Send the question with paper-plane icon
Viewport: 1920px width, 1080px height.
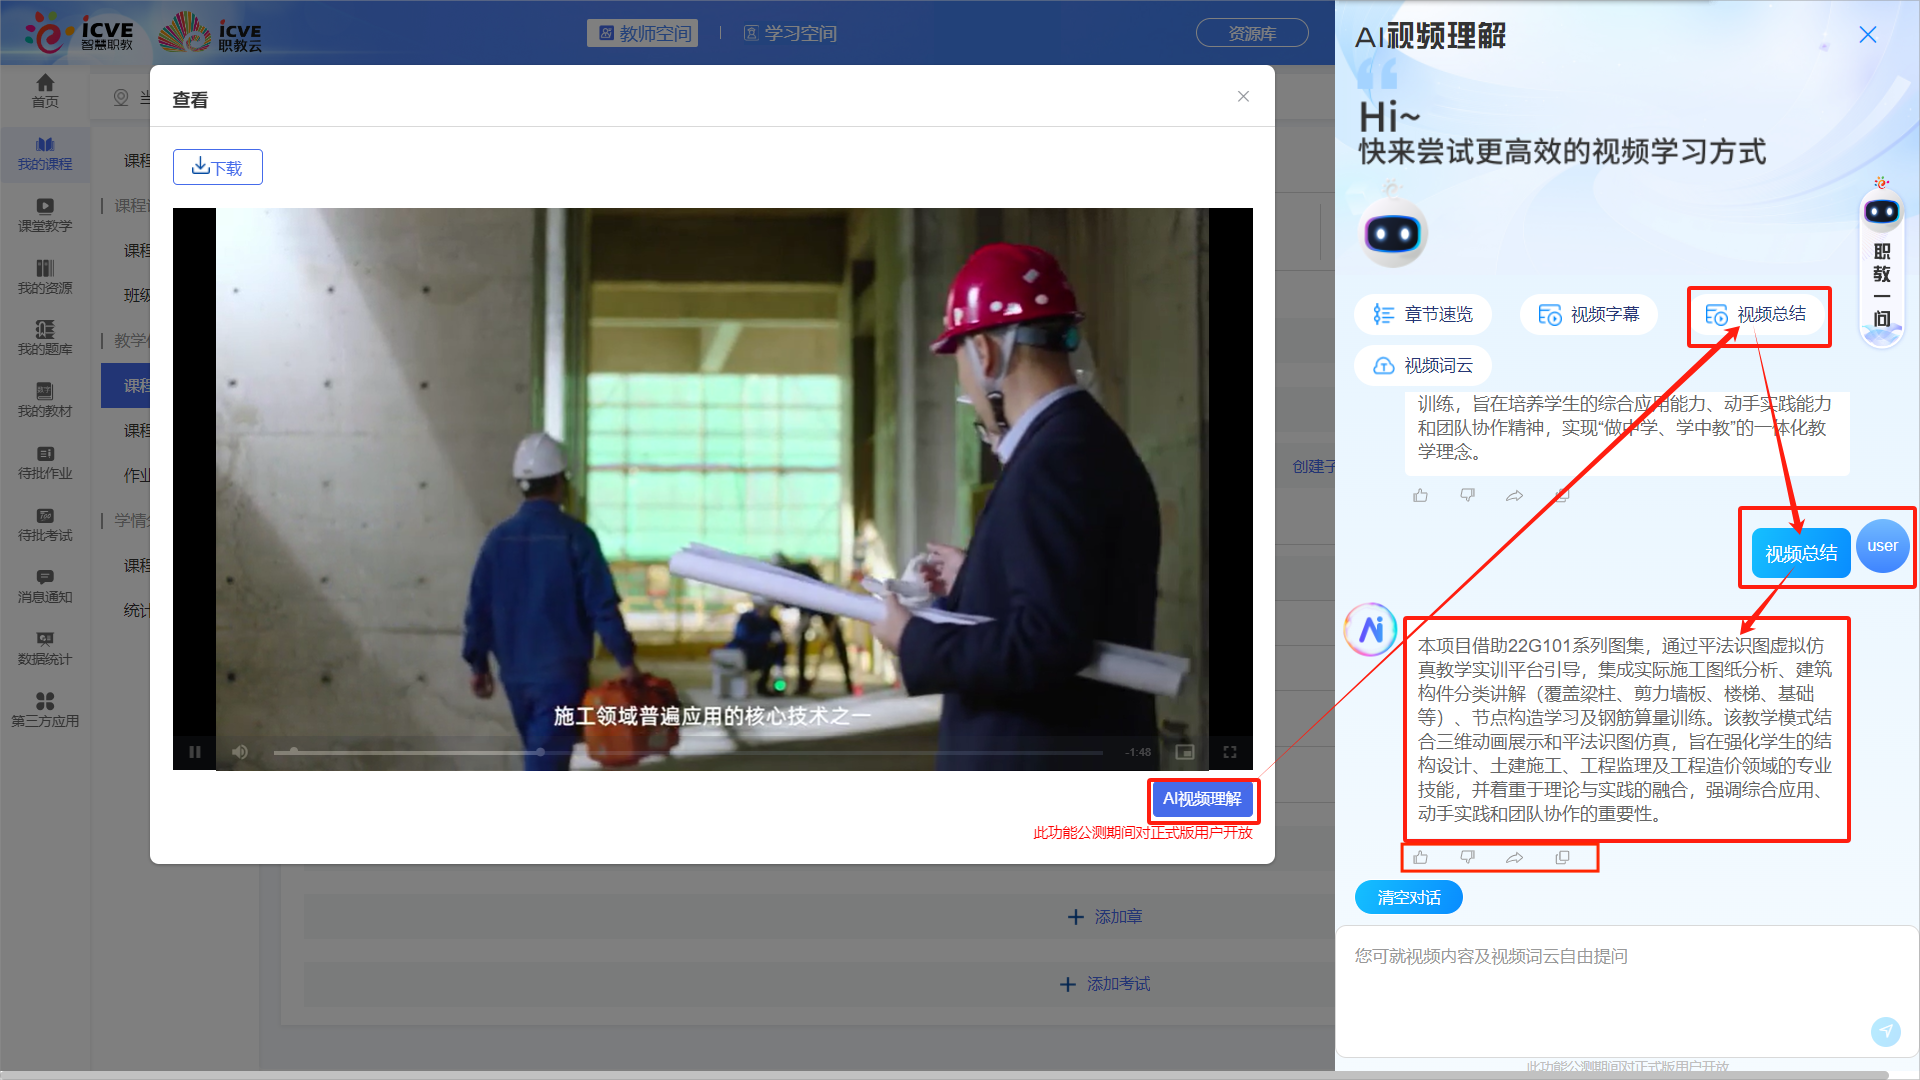[1885, 1031]
